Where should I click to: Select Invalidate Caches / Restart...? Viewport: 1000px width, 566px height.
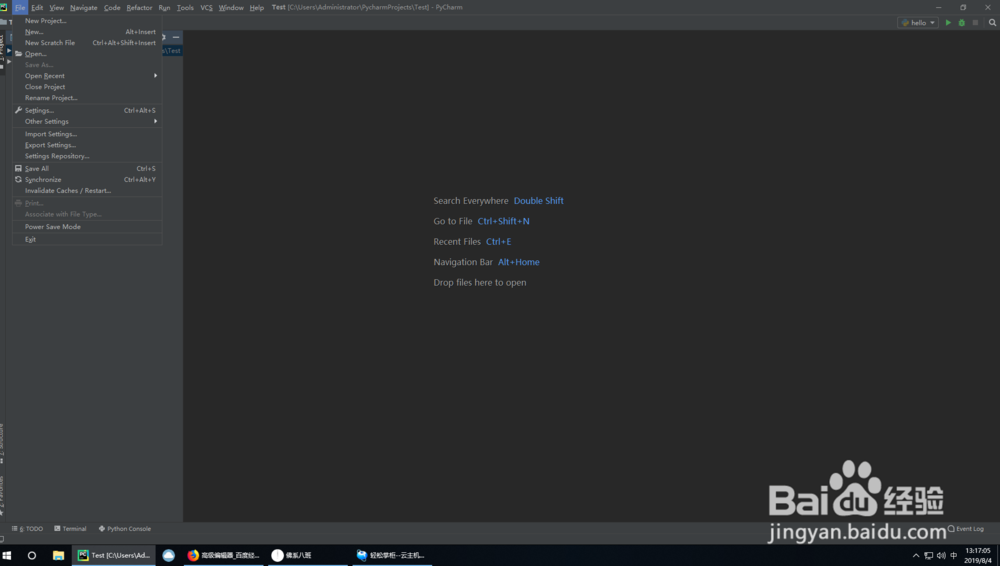(x=87, y=191)
